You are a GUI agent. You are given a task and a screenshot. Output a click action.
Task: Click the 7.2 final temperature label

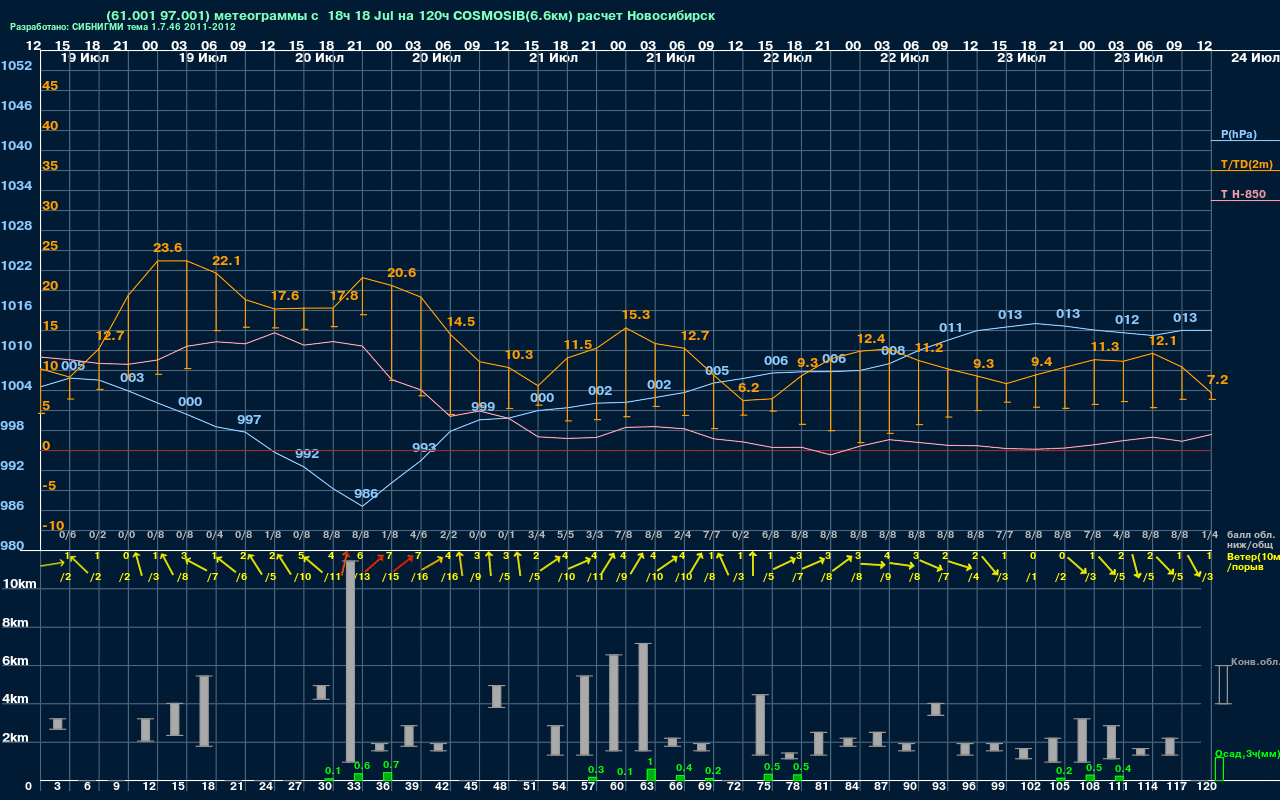(x=1218, y=379)
